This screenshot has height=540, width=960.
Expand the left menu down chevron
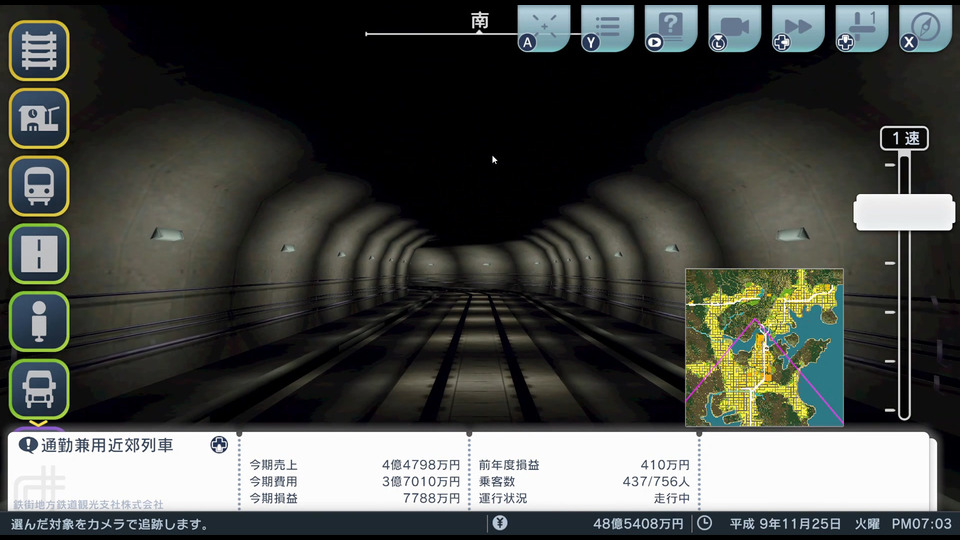point(39,423)
